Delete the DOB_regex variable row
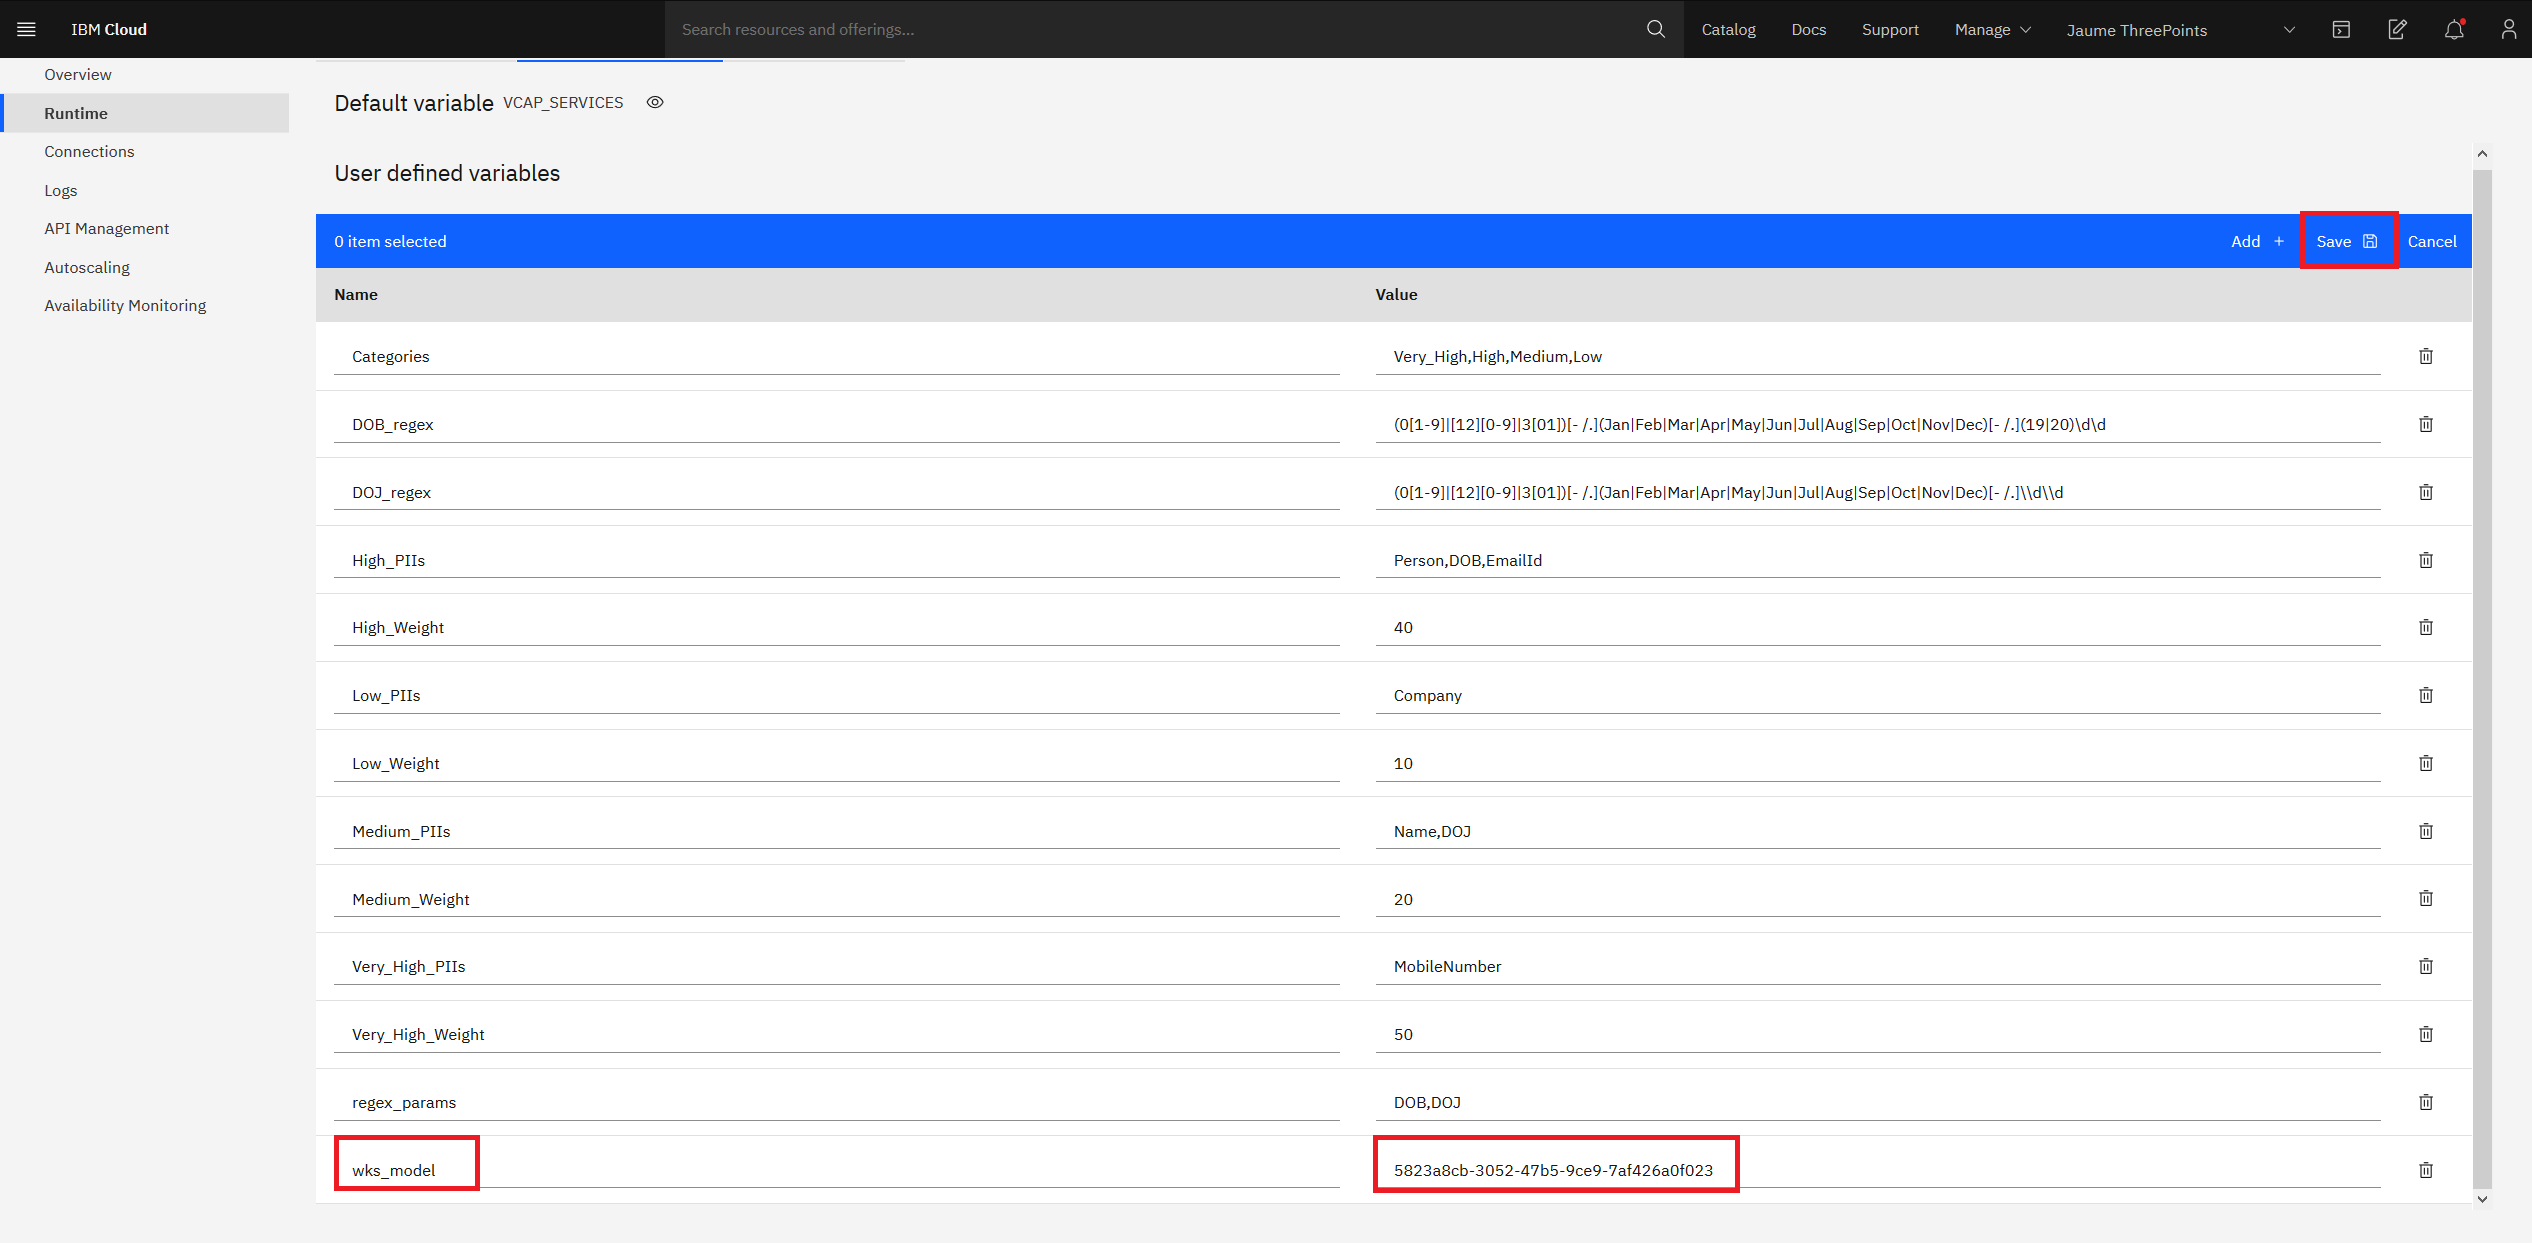This screenshot has height=1243, width=2532. point(2425,424)
